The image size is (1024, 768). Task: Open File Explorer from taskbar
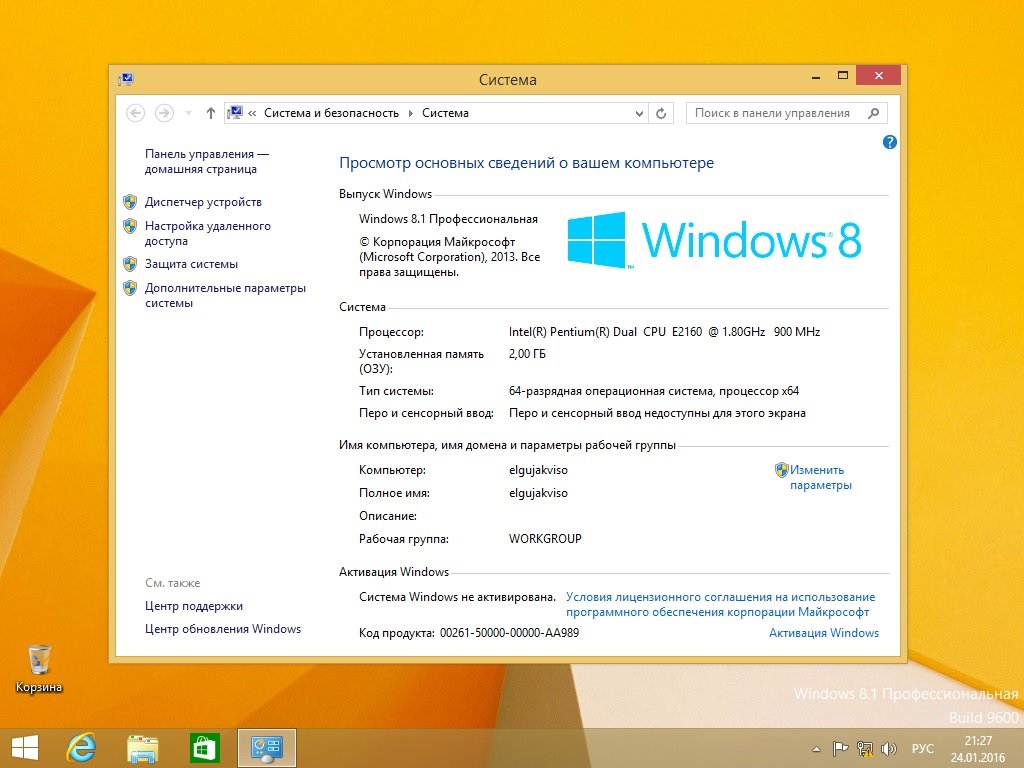tap(143, 748)
